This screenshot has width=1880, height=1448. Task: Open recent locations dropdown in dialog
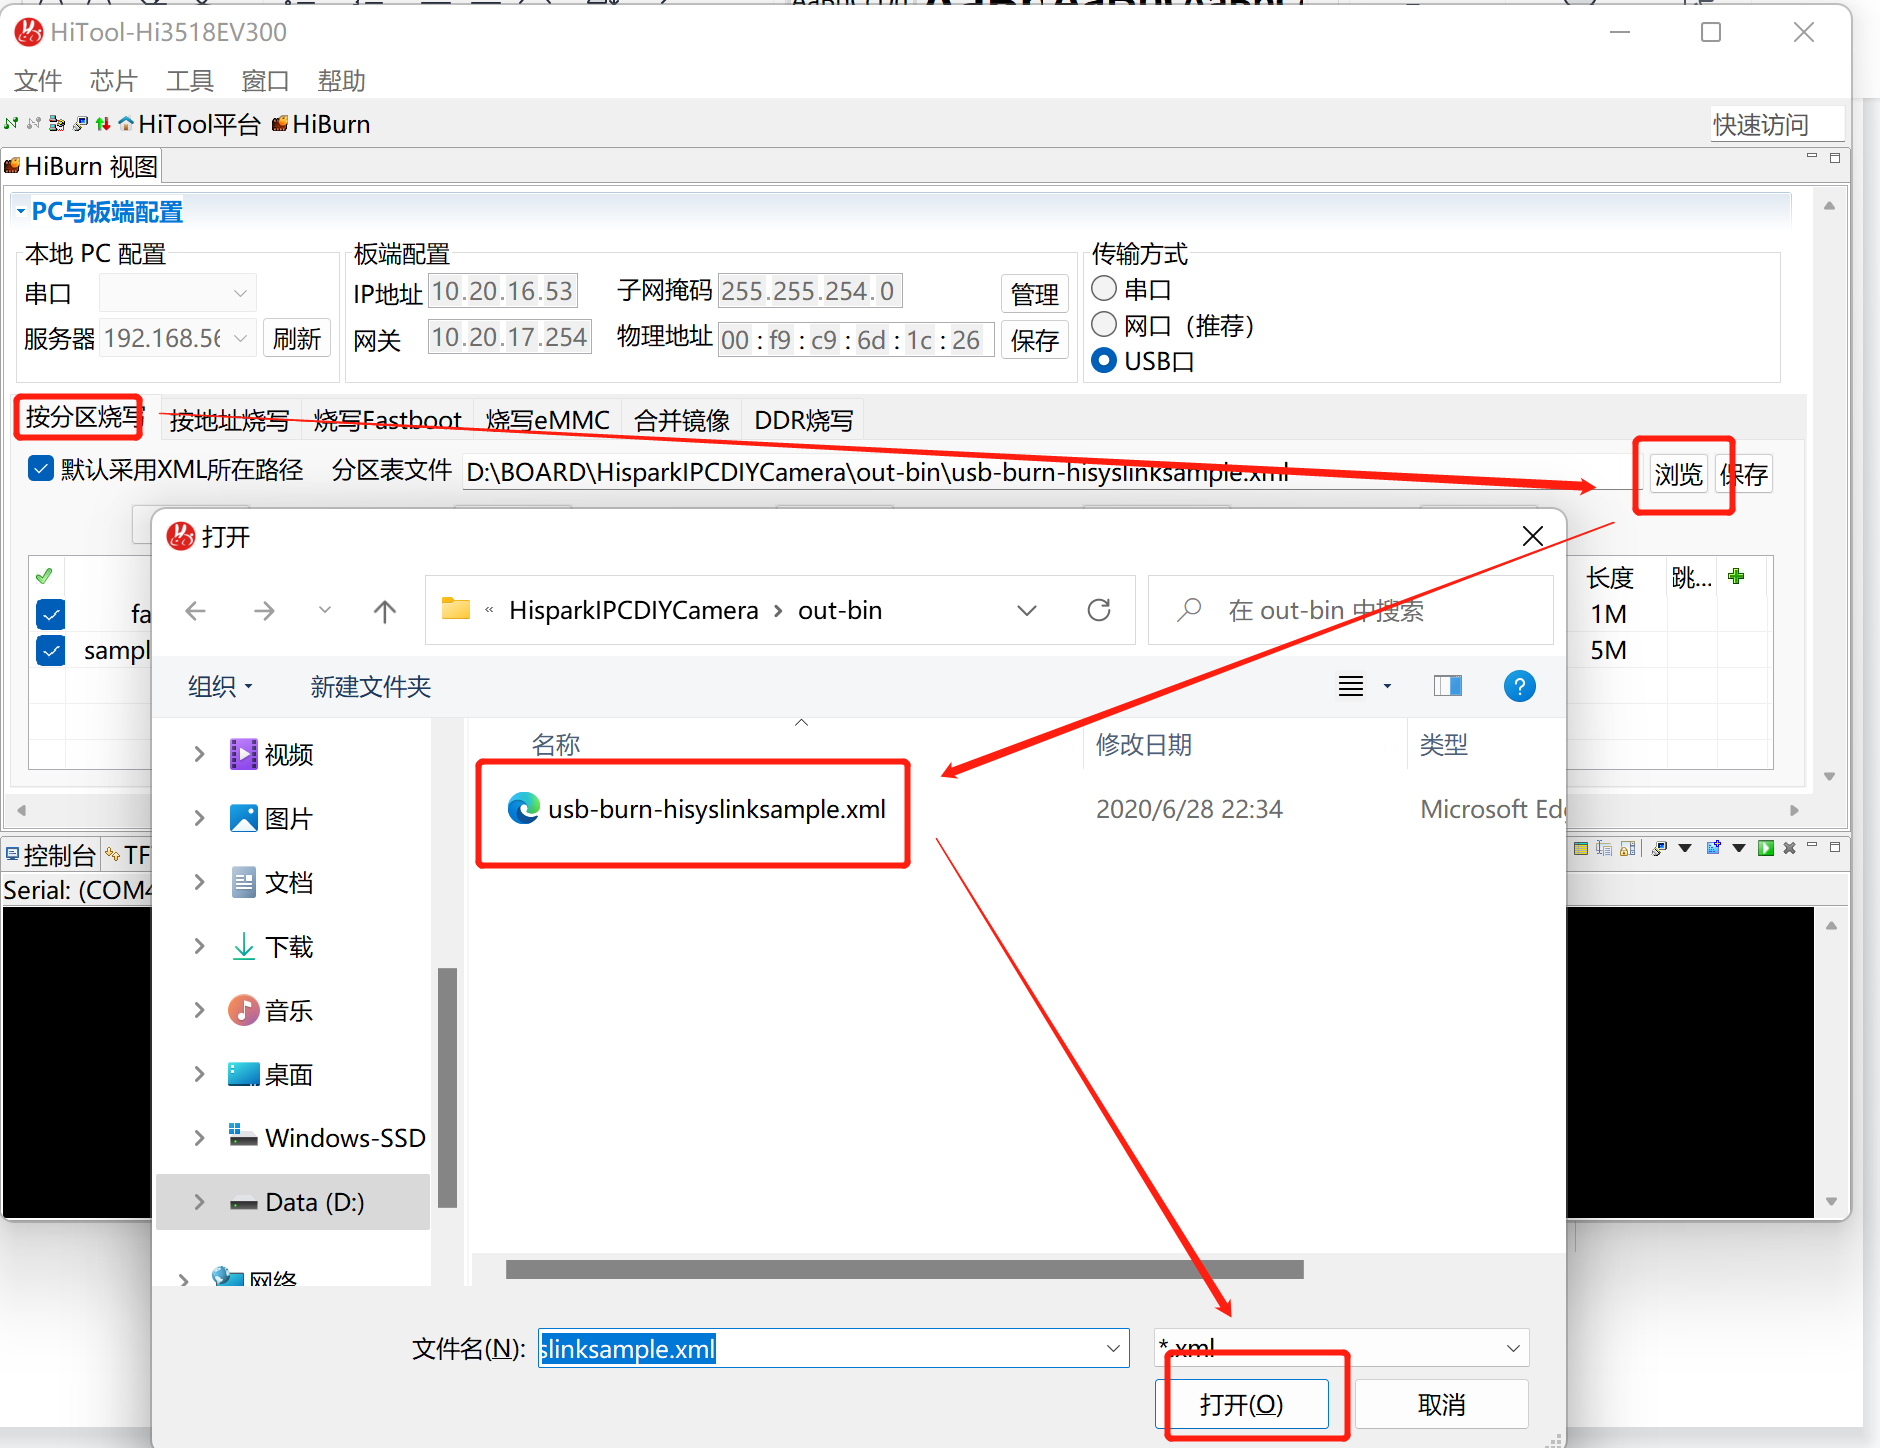click(x=324, y=610)
